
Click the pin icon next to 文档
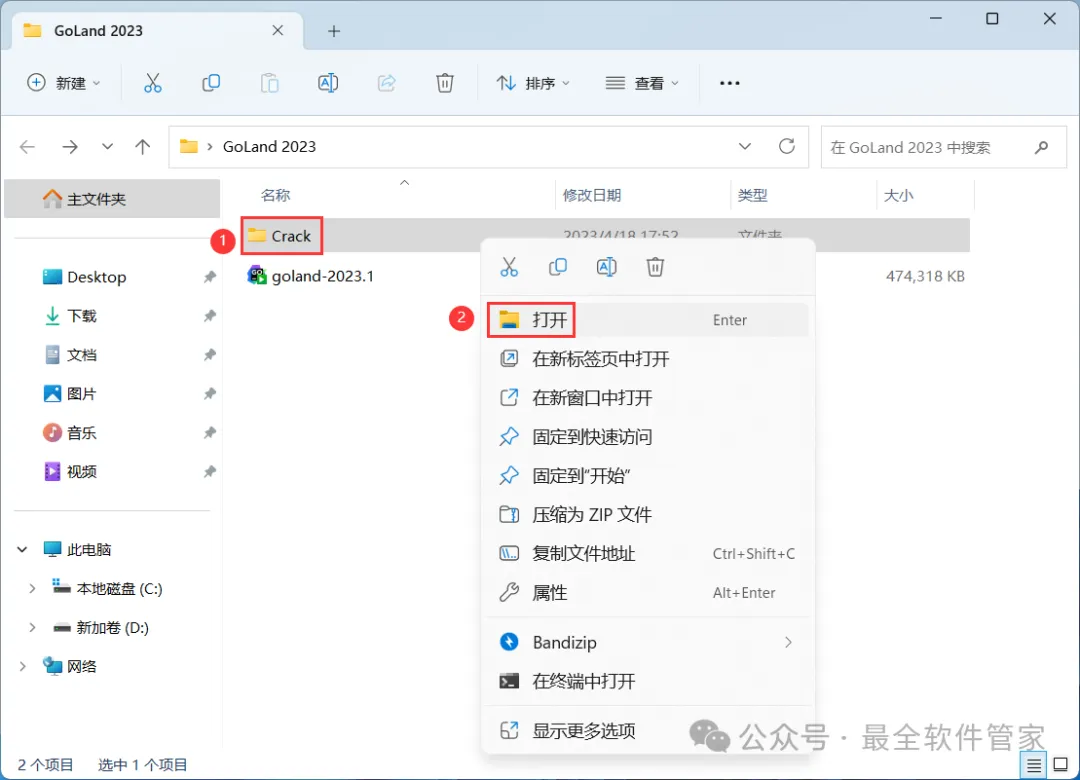tap(209, 355)
